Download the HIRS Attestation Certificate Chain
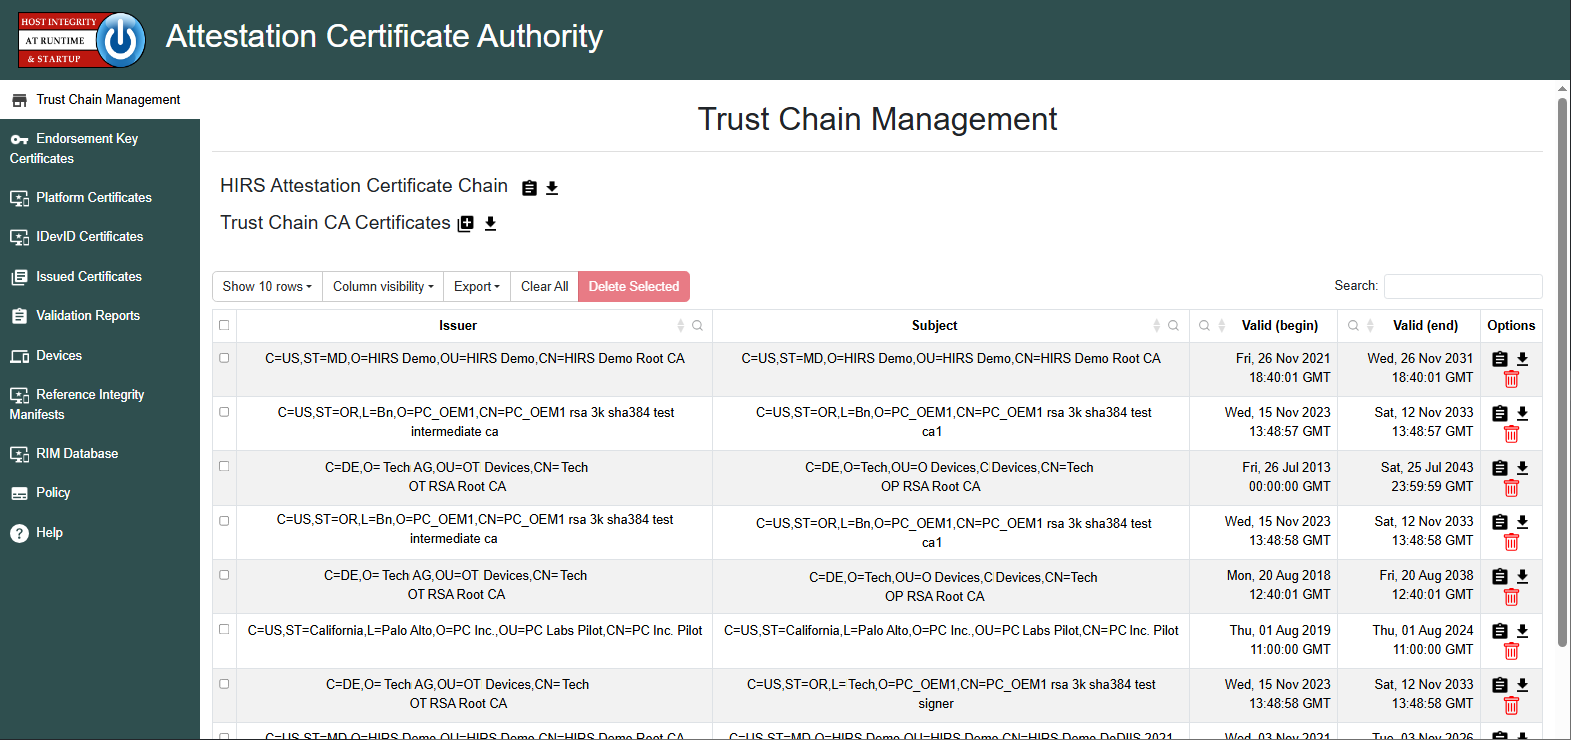The height and width of the screenshot is (740, 1571). (552, 188)
